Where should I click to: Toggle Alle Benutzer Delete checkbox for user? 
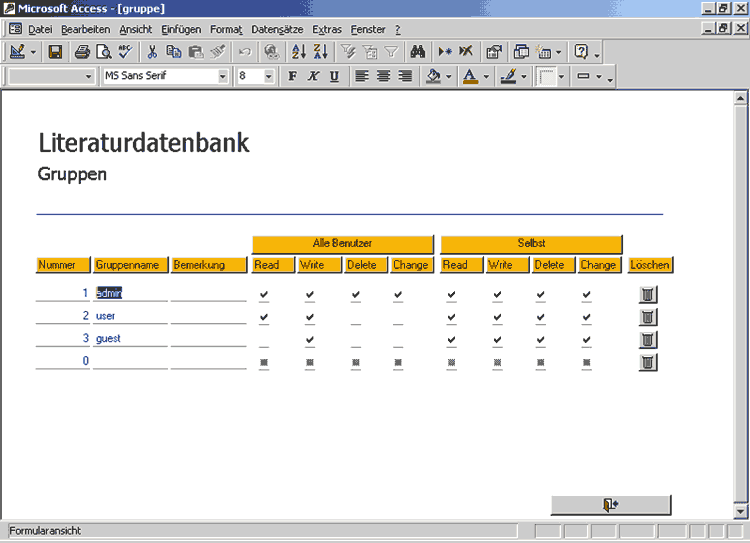click(356, 318)
